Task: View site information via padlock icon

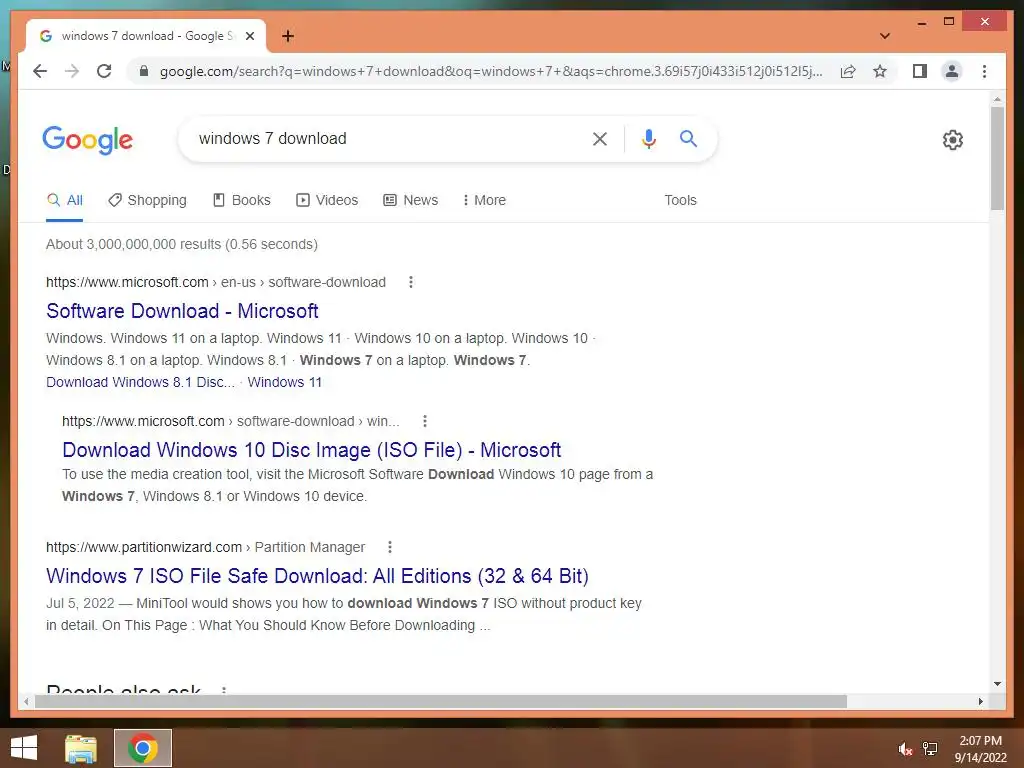Action: tap(144, 71)
